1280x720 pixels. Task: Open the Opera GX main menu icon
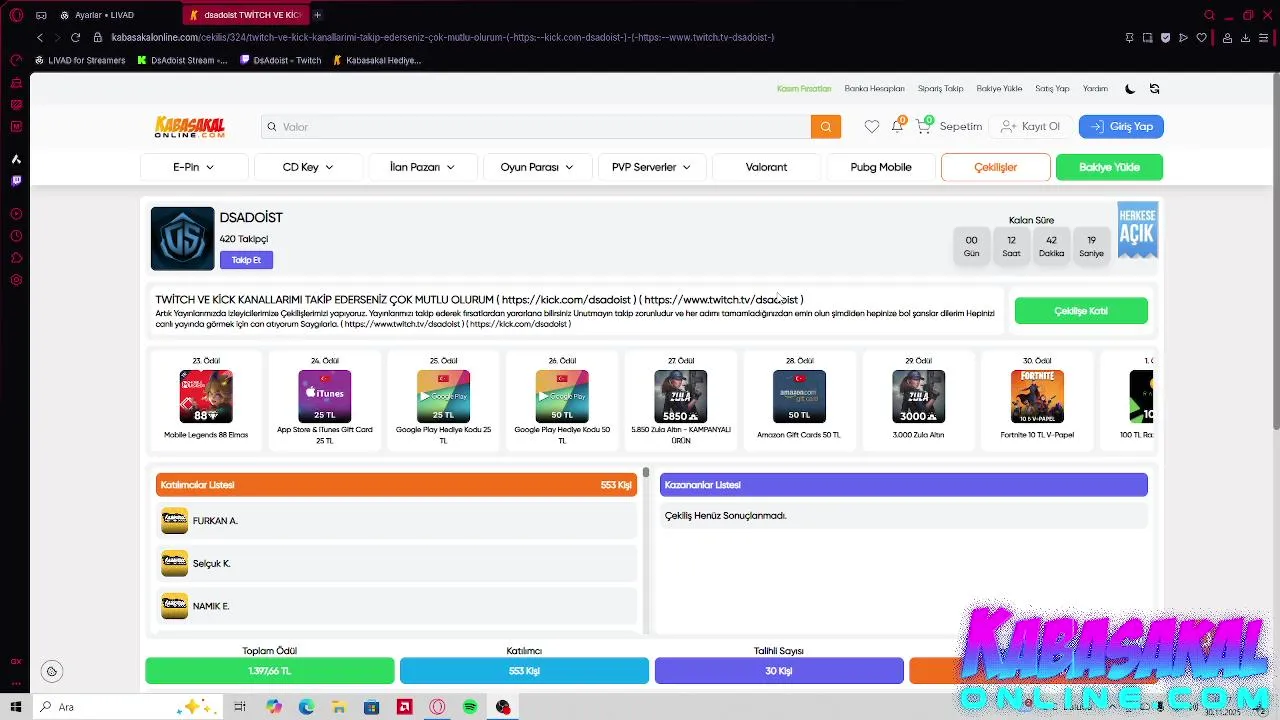point(16,15)
